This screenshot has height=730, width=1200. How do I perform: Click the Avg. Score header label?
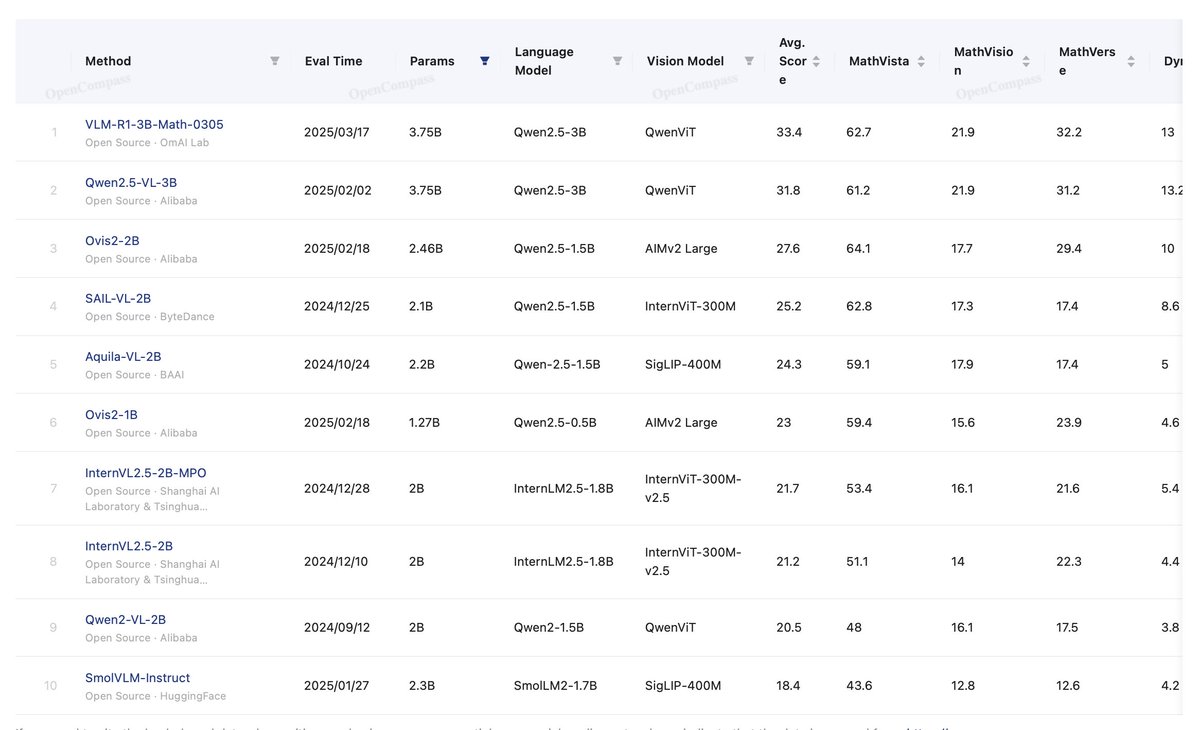tap(792, 61)
